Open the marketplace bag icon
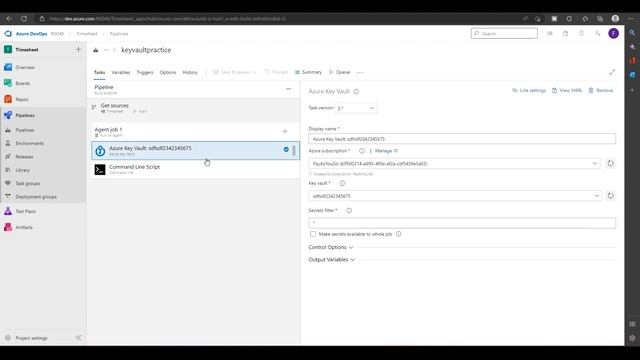The width and height of the screenshot is (640, 360). [x=565, y=33]
